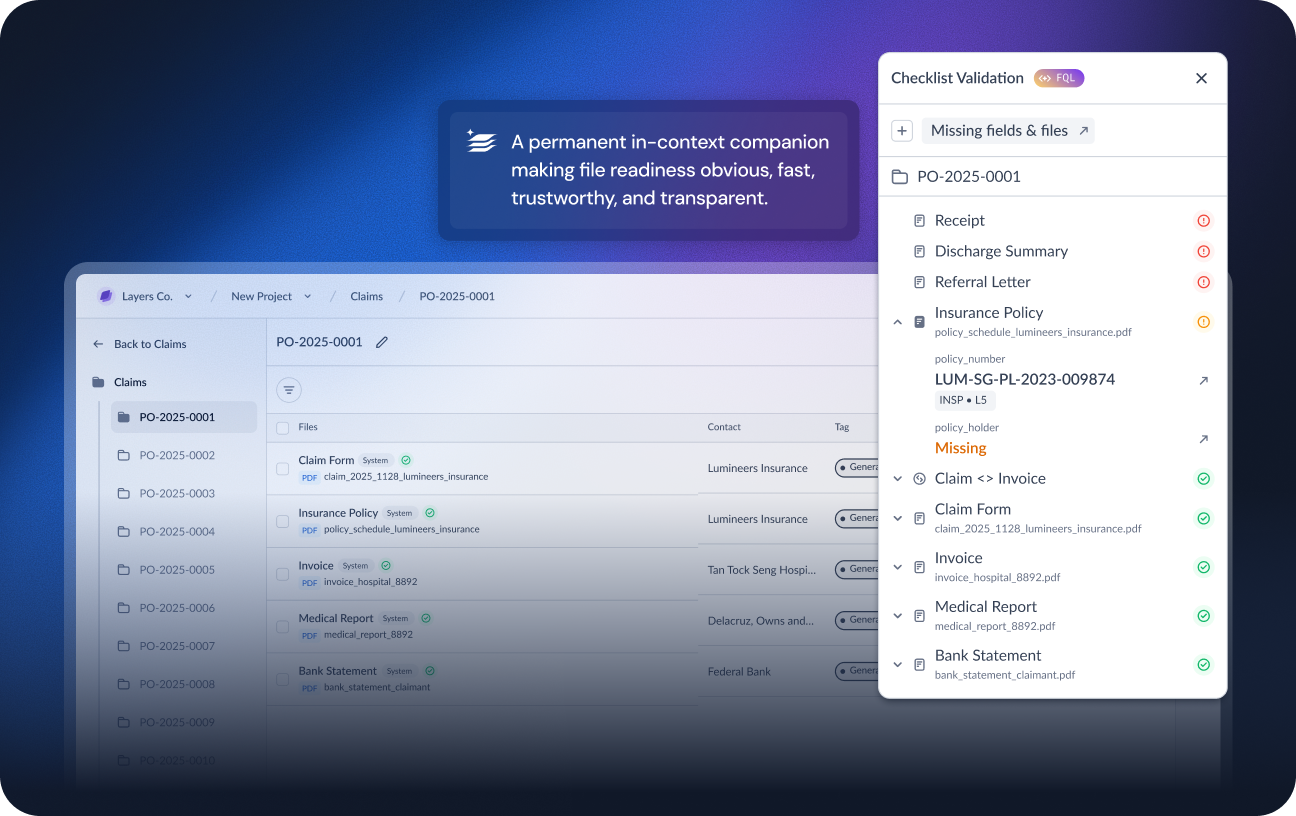Click green check icon for checklist Claim Form
Viewport: 1296px width, 816px height.
coord(1204,518)
